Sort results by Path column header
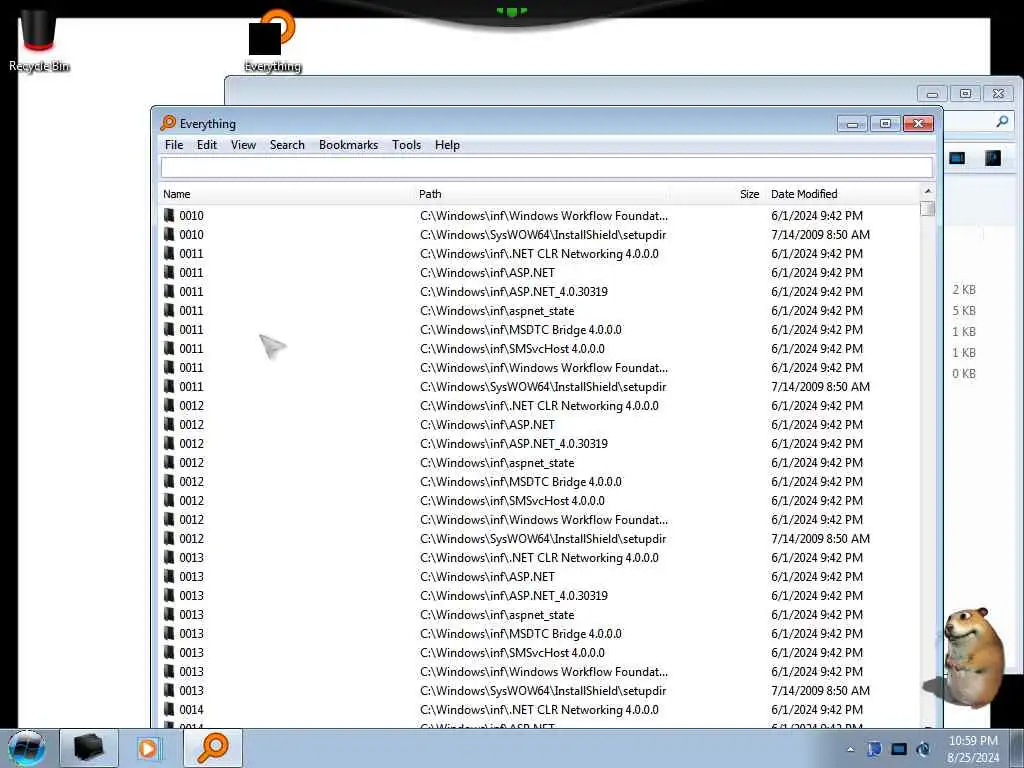1024x768 pixels. (x=542, y=194)
